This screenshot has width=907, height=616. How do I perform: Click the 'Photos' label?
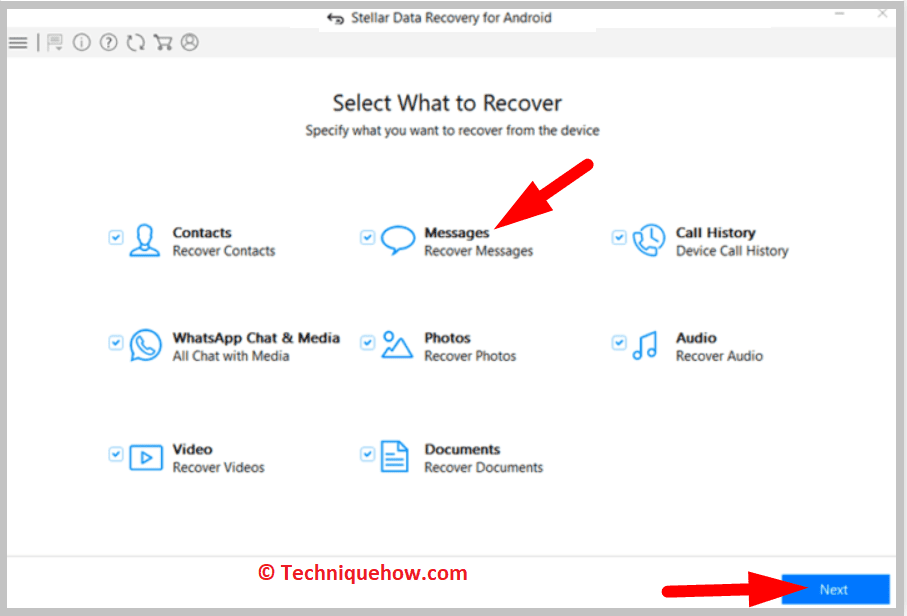pyautogui.click(x=448, y=338)
